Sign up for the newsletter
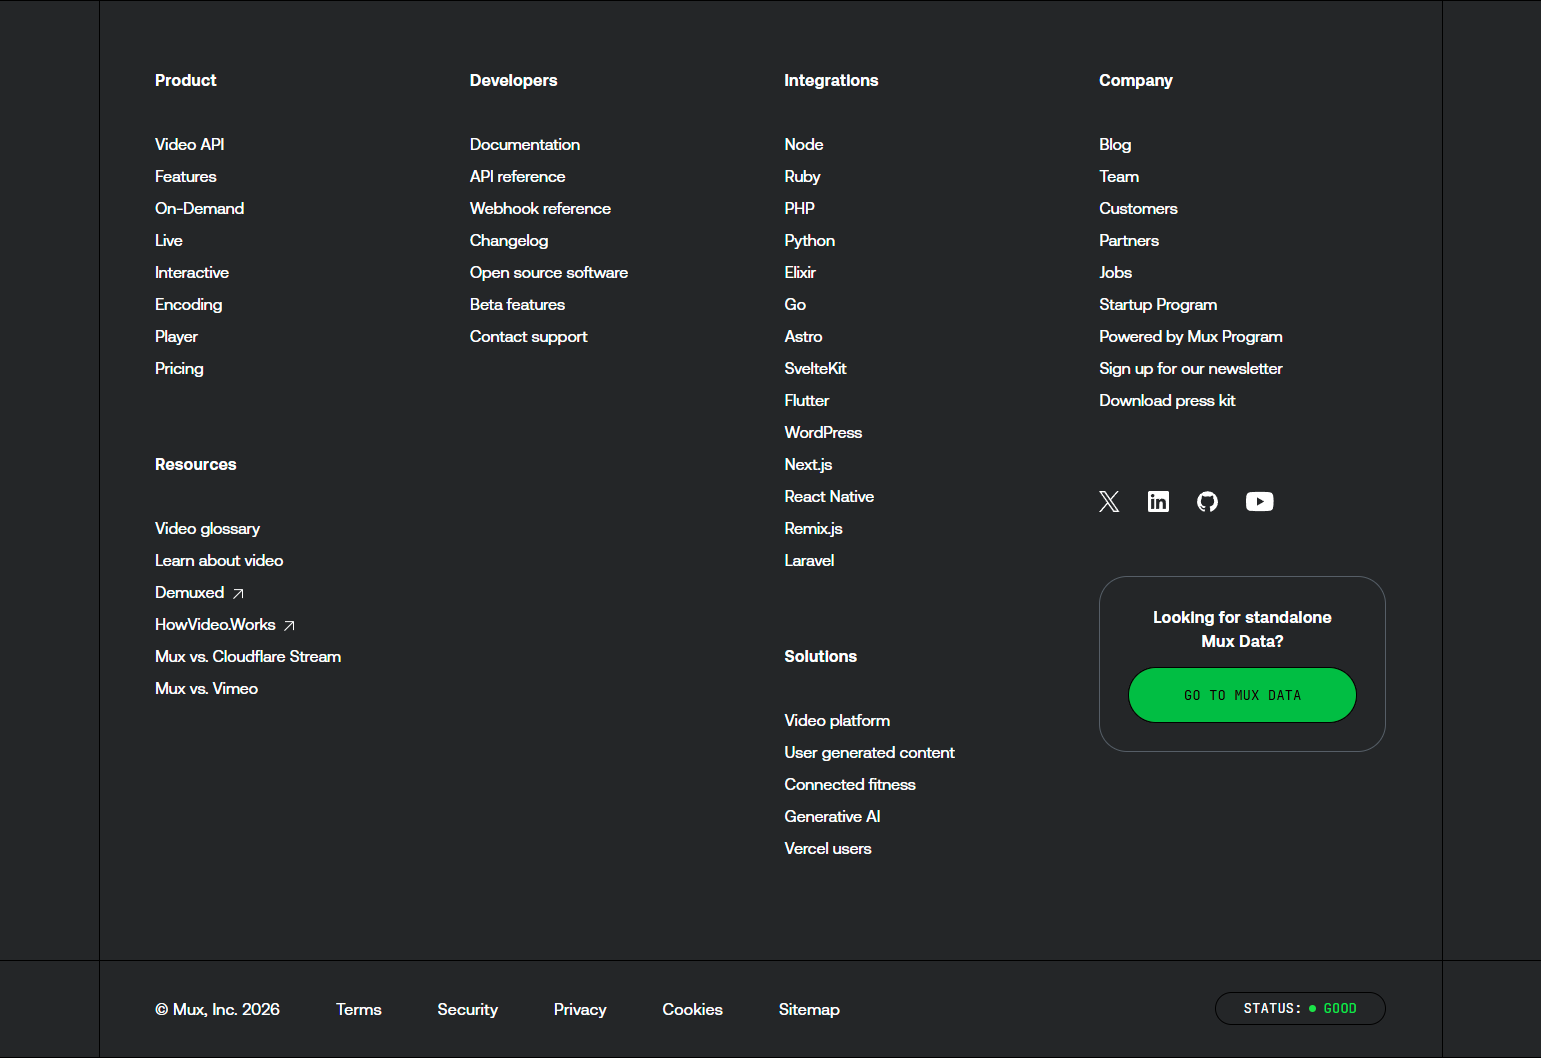Screen dimensions: 1541x1058 tap(1191, 368)
